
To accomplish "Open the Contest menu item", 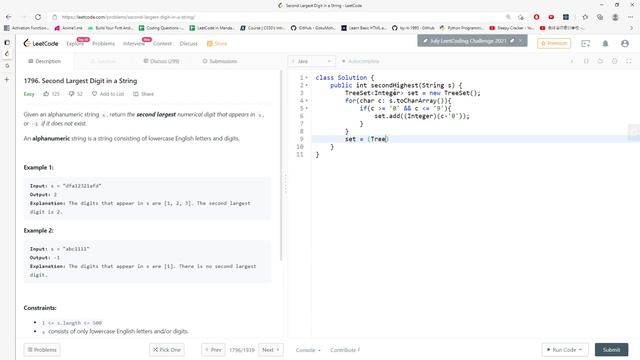I will [x=162, y=43].
